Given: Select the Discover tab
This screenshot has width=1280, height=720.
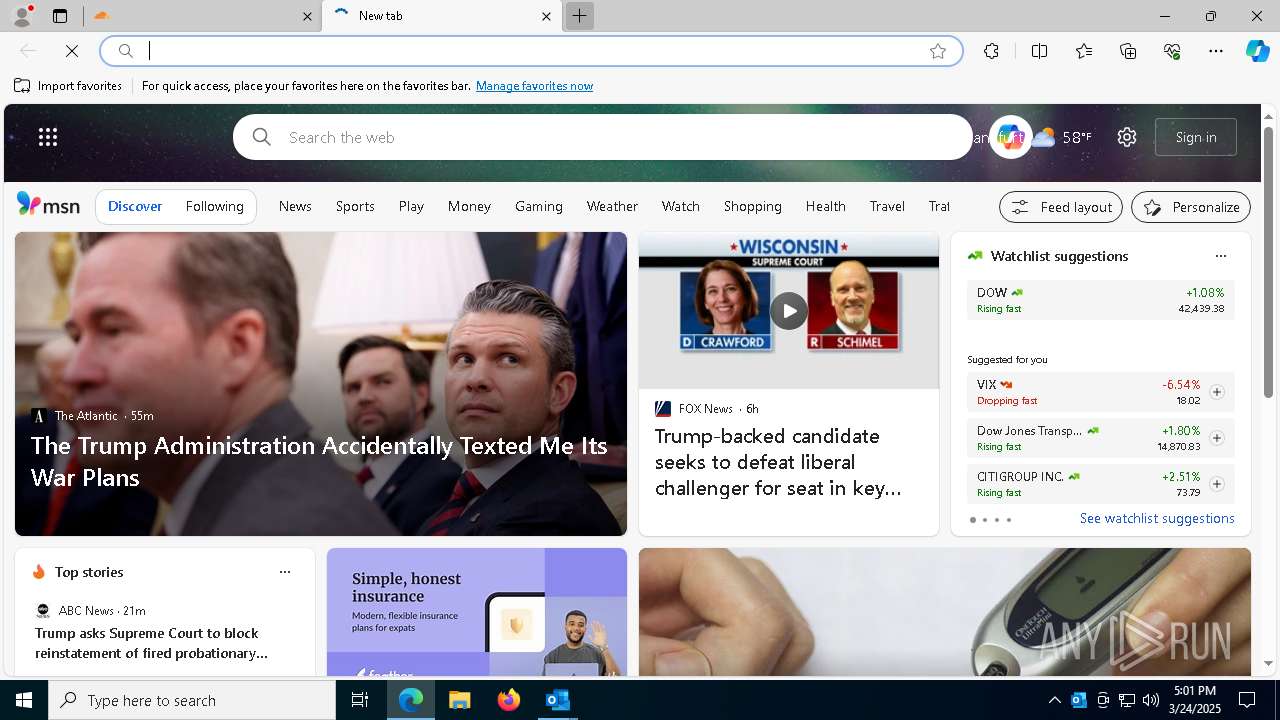Looking at the screenshot, I should 135,206.
